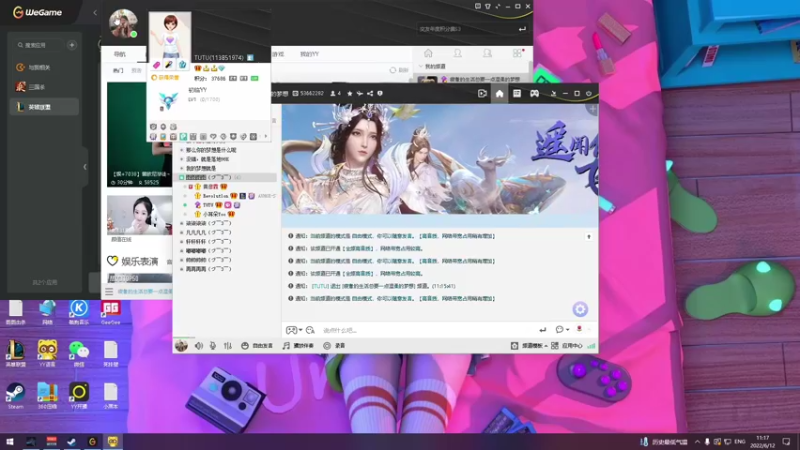Viewport: 800px width, 450px height.
Task: Toggle the microphone icon in bottom bar
Action: pyautogui.click(x=213, y=345)
